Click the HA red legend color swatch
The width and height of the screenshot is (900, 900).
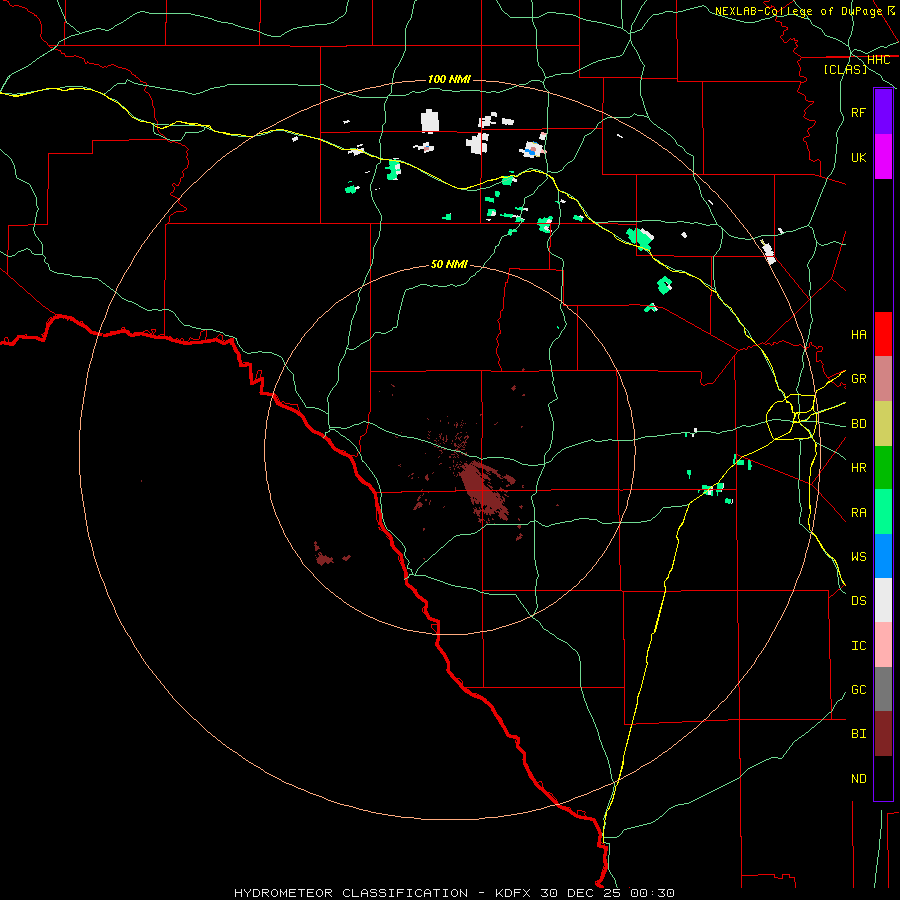[x=883, y=334]
